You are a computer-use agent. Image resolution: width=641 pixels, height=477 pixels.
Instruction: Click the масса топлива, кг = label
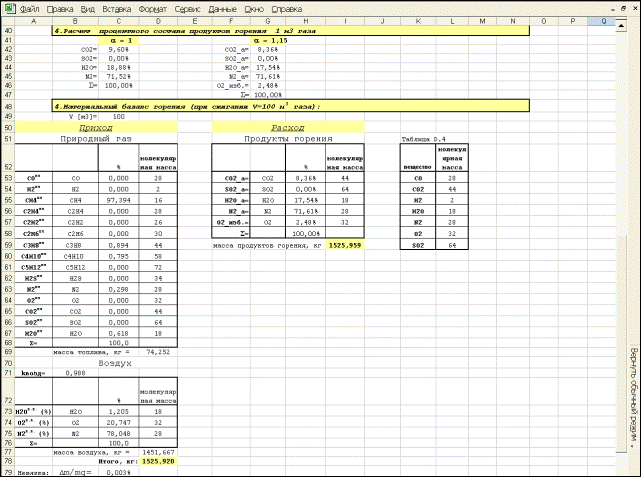tap(91, 352)
